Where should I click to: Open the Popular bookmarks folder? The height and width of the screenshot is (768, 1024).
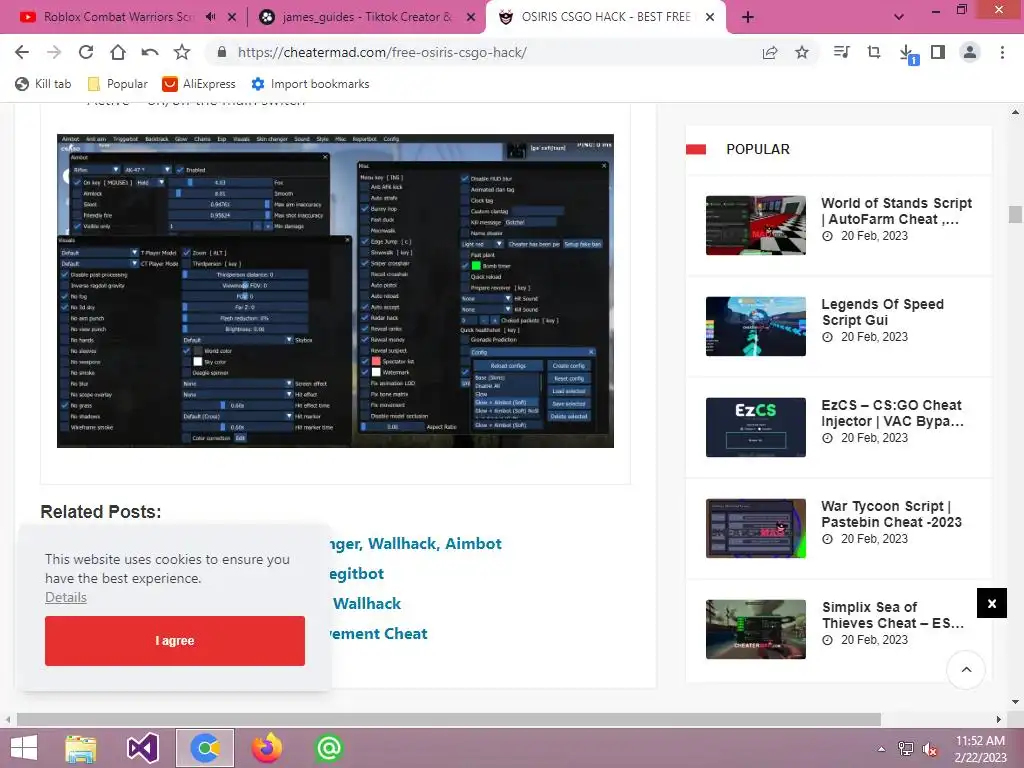[118, 84]
